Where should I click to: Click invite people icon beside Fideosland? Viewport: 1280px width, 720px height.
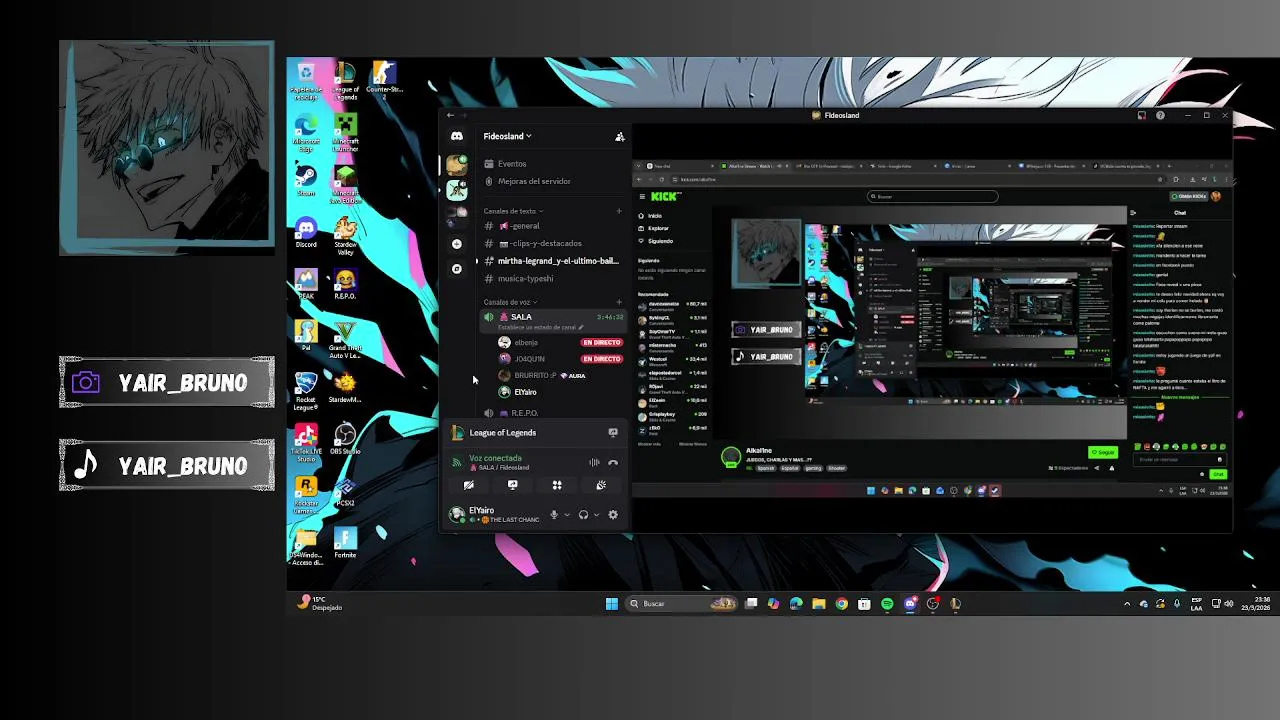click(x=620, y=136)
